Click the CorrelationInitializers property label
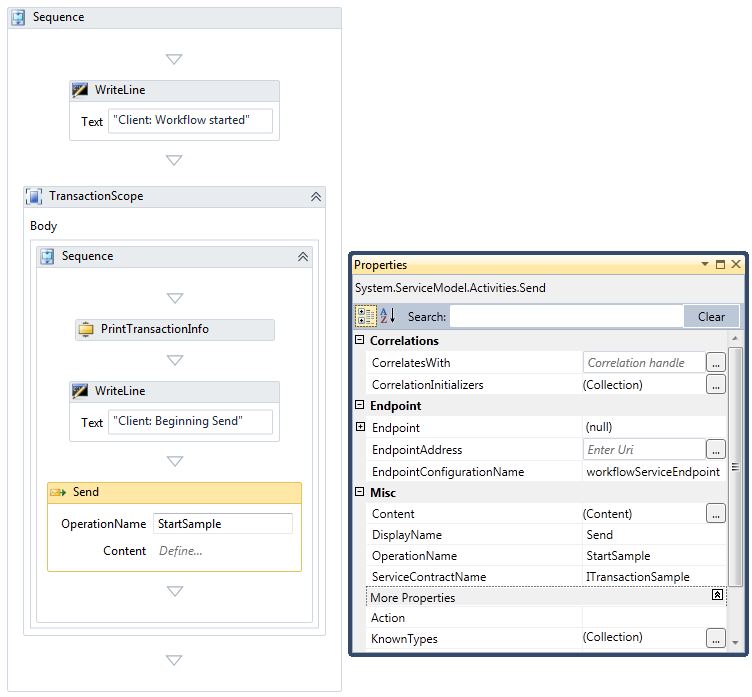 pyautogui.click(x=427, y=385)
